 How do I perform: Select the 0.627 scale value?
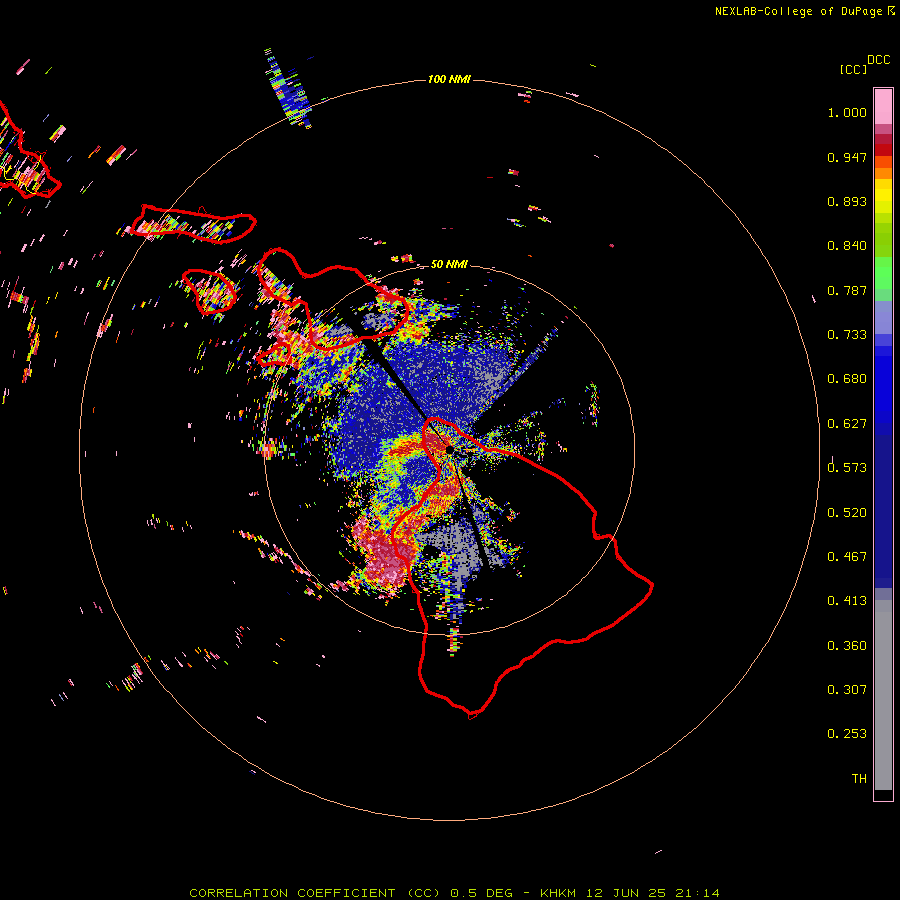click(x=847, y=424)
